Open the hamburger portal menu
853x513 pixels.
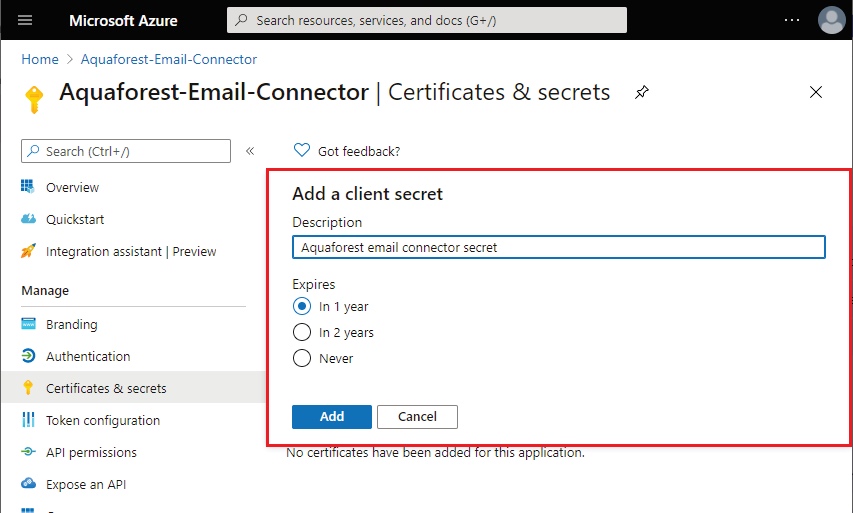click(x=25, y=21)
